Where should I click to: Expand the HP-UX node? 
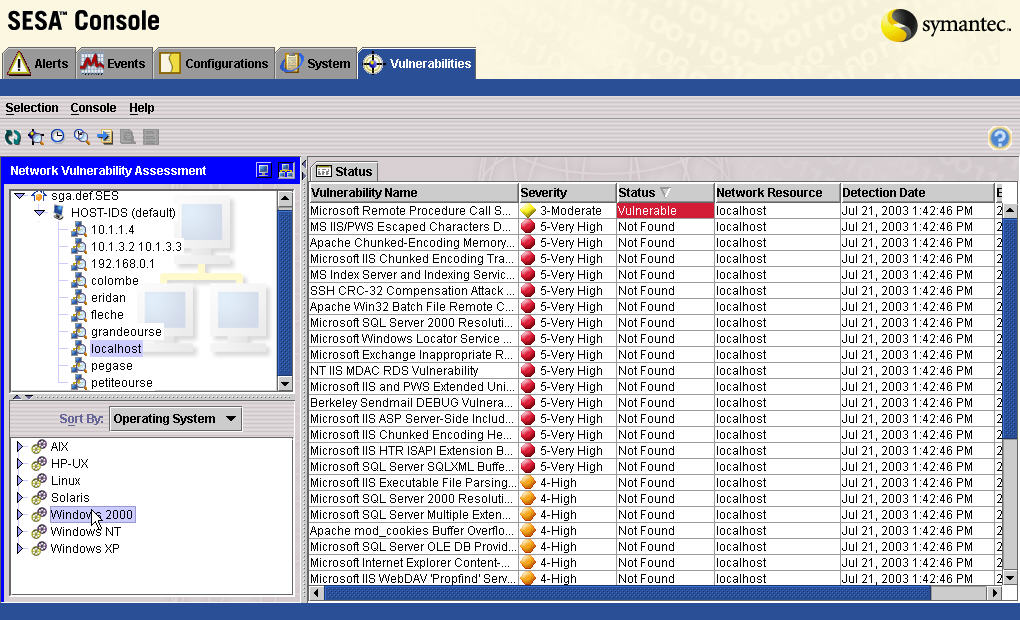point(20,463)
